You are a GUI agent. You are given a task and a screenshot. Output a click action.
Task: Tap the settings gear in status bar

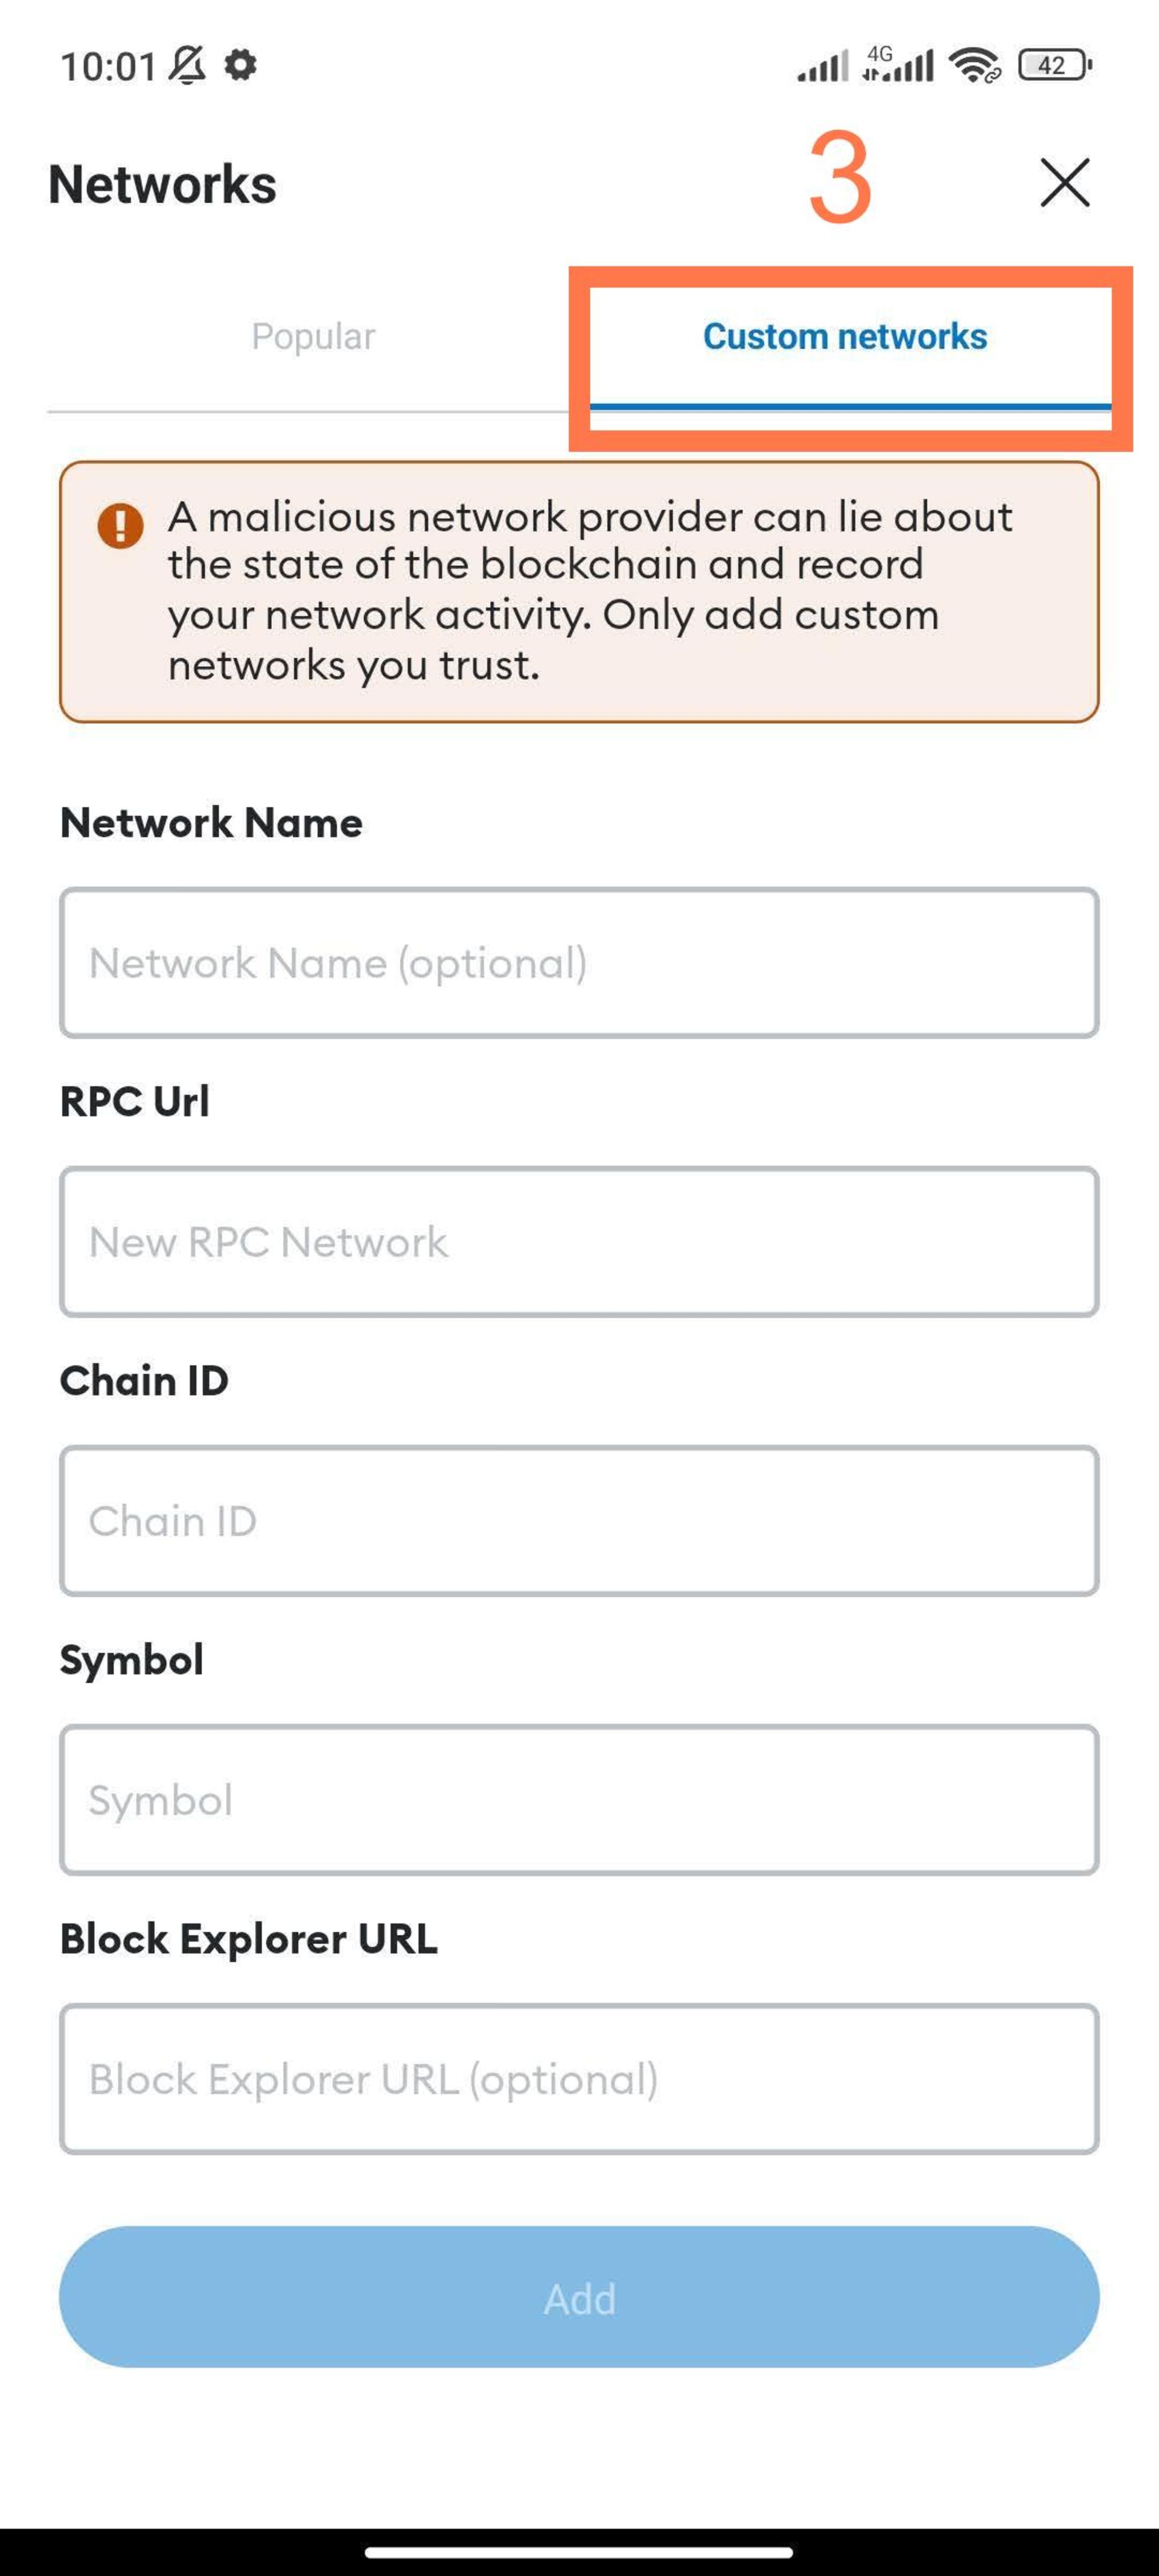[240, 65]
